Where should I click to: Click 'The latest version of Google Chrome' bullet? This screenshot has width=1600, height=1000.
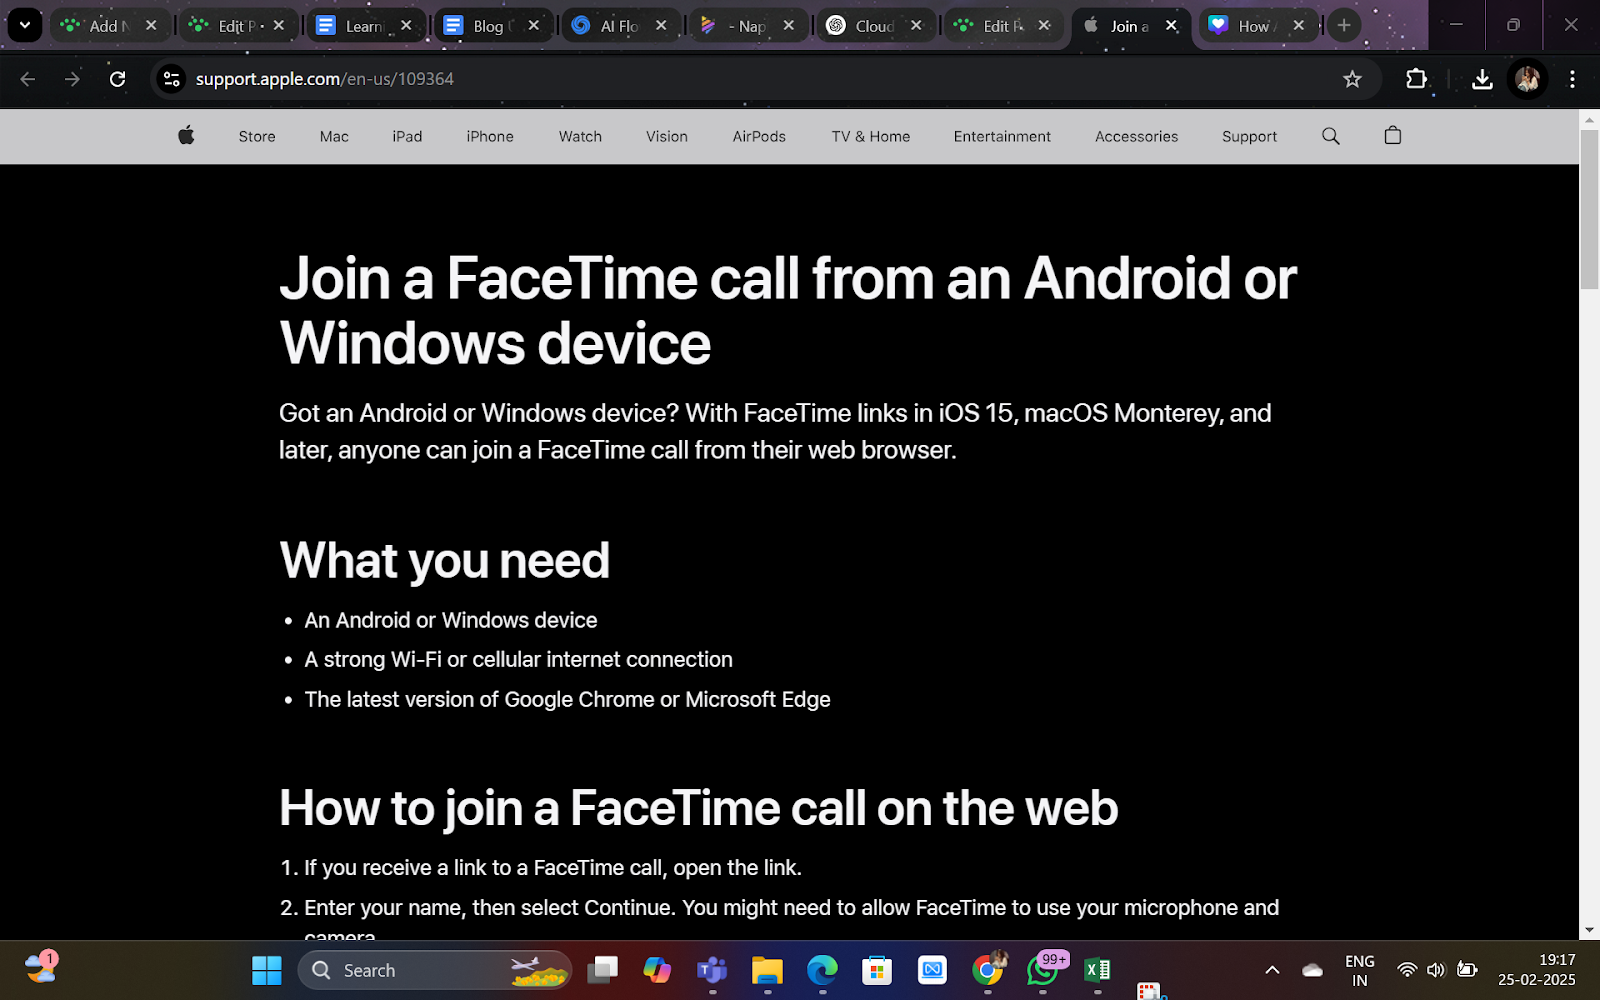point(567,700)
